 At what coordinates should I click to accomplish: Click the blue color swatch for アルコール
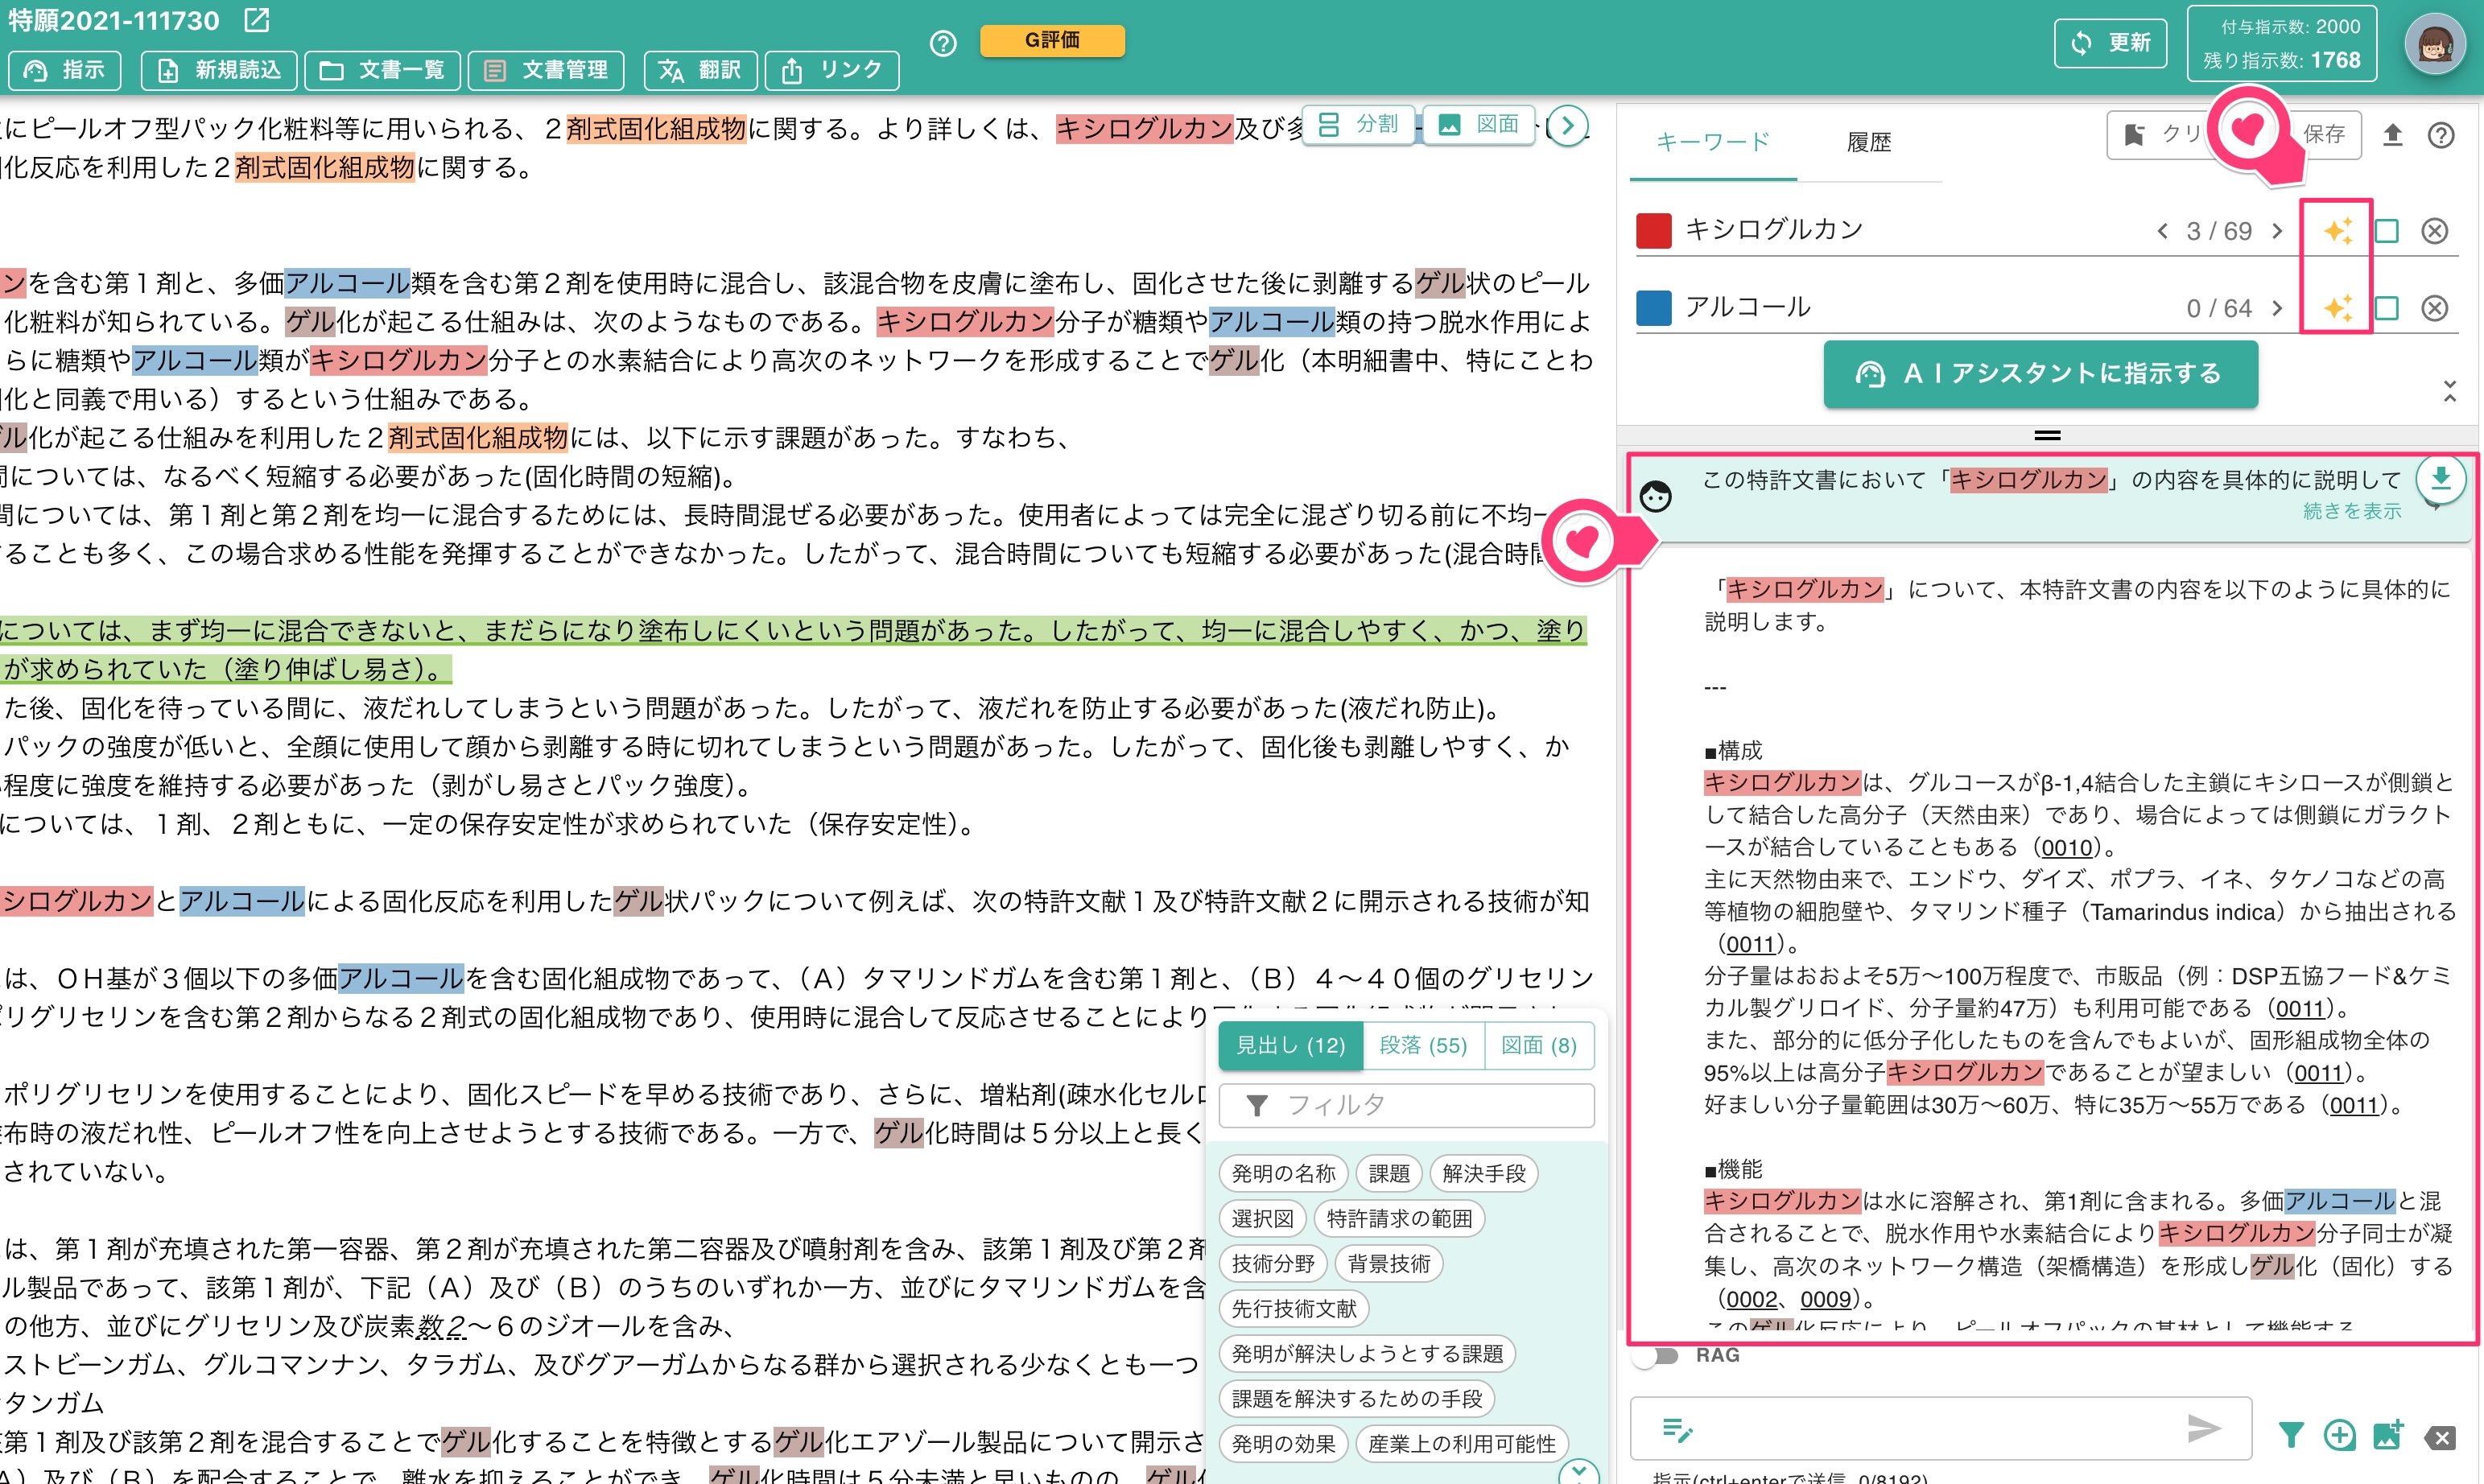click(1654, 308)
